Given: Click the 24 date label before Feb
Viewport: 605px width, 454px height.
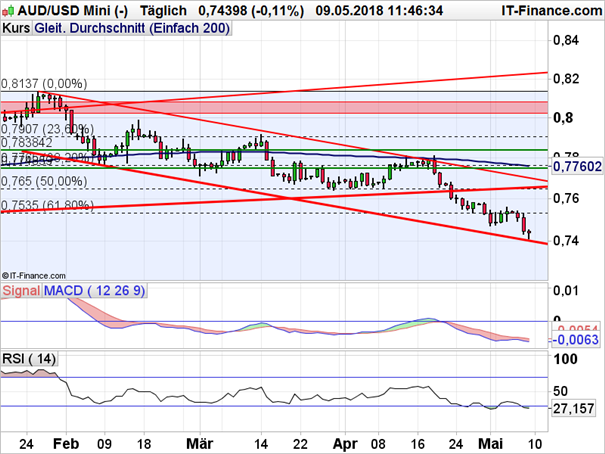Looking at the screenshot, I should tap(26, 444).
